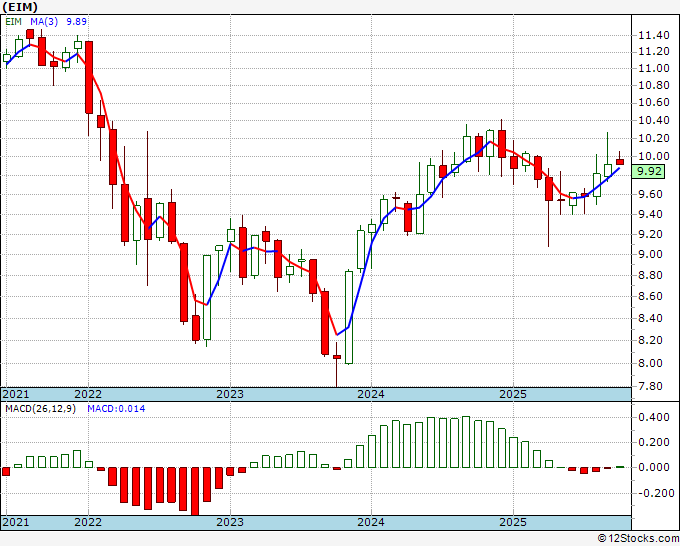This screenshot has height=546, width=680.
Task: Click the EIM legend label
Action: click(x=13, y=21)
